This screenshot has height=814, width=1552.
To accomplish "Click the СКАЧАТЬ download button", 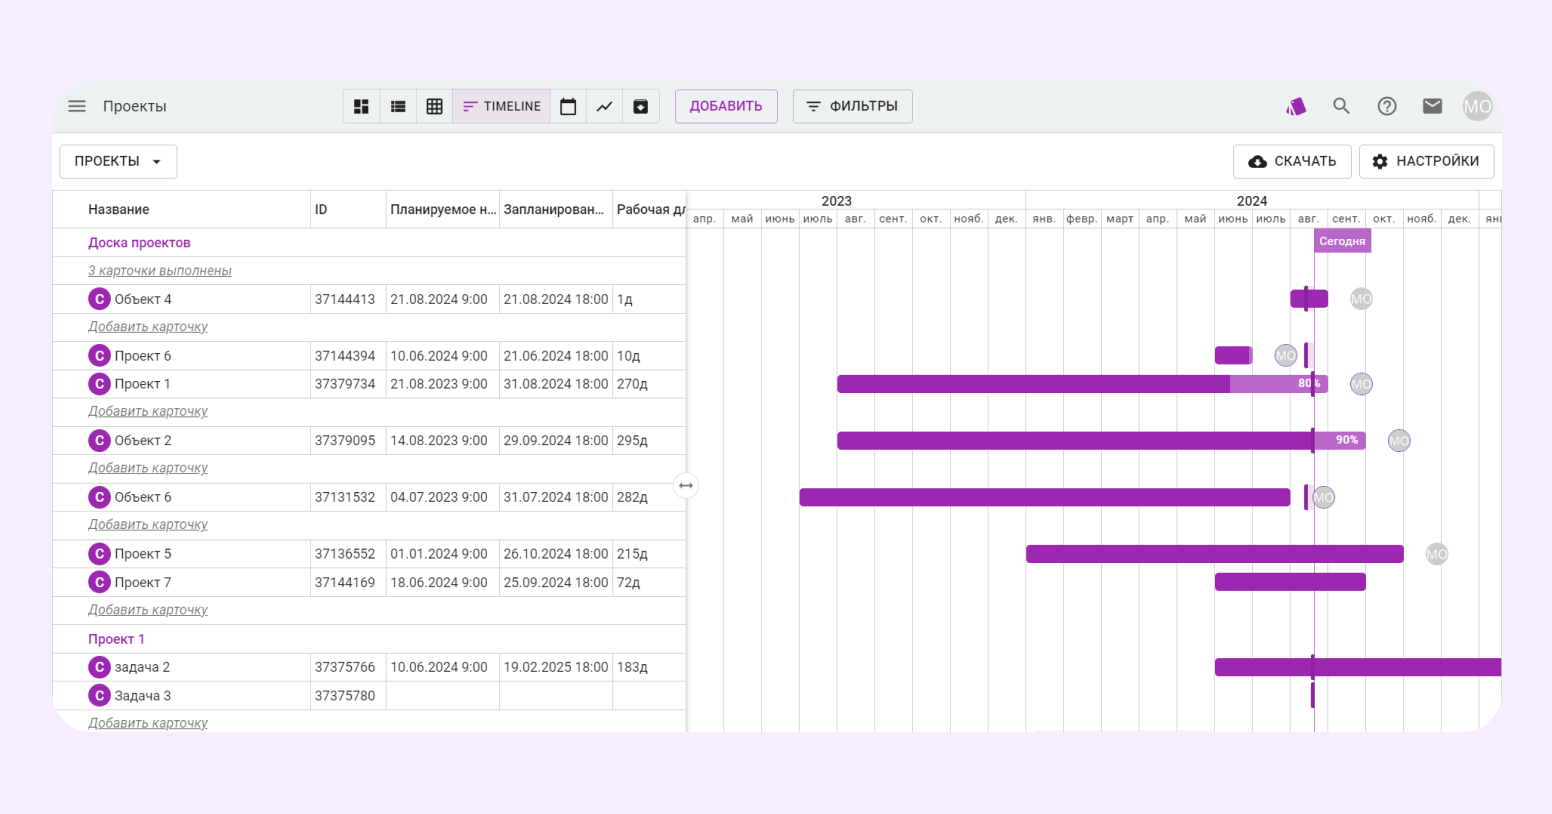I will (x=1292, y=161).
